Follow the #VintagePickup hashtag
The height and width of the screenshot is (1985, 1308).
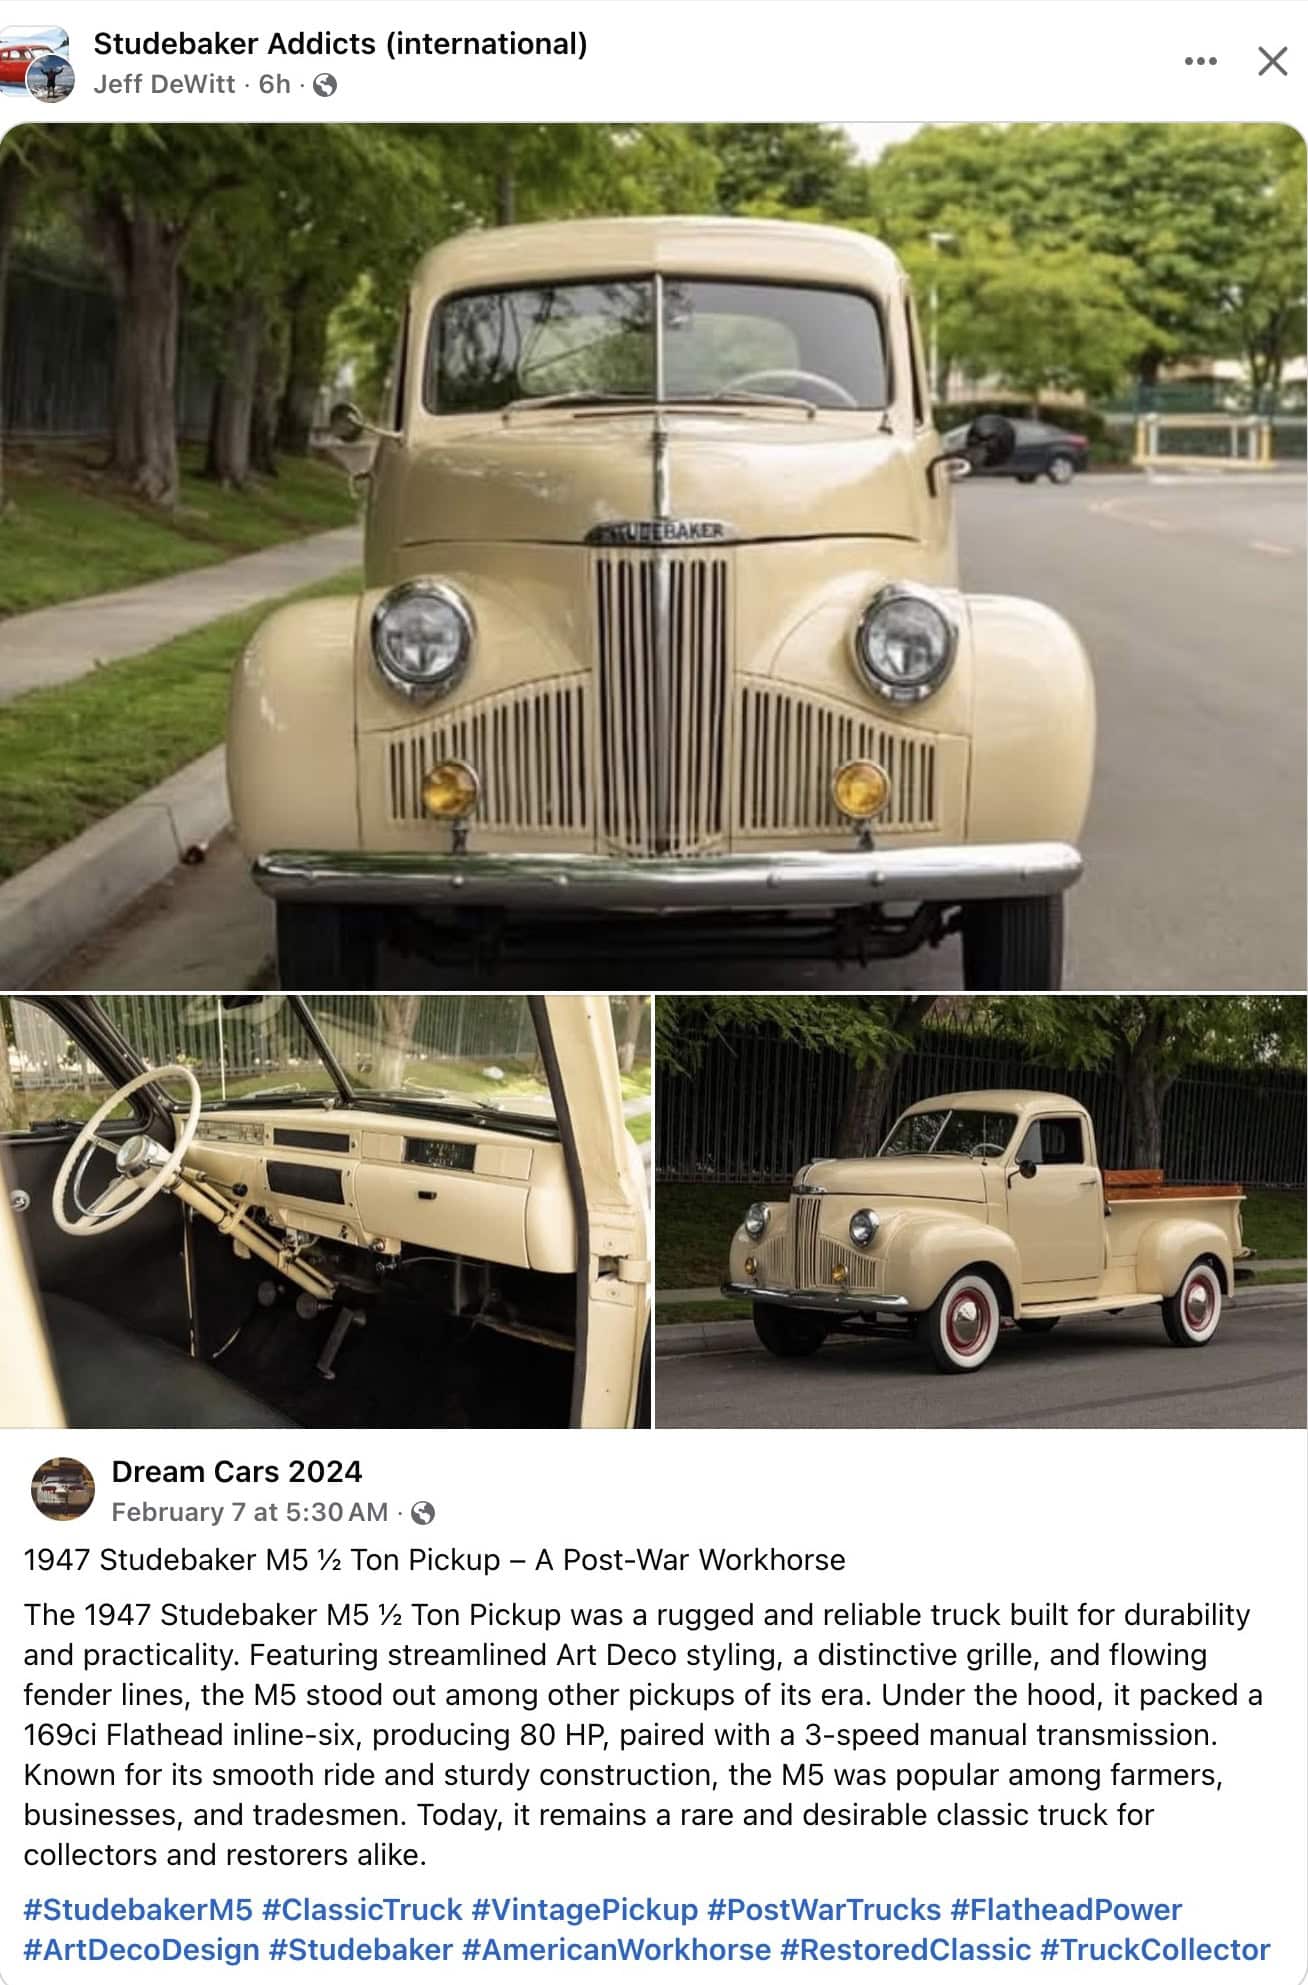coord(585,1910)
